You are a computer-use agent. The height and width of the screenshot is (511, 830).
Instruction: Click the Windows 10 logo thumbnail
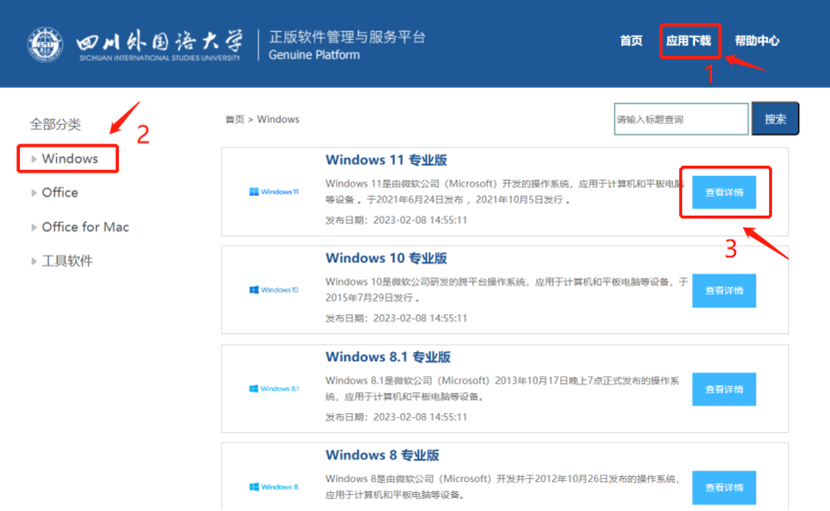click(x=274, y=290)
